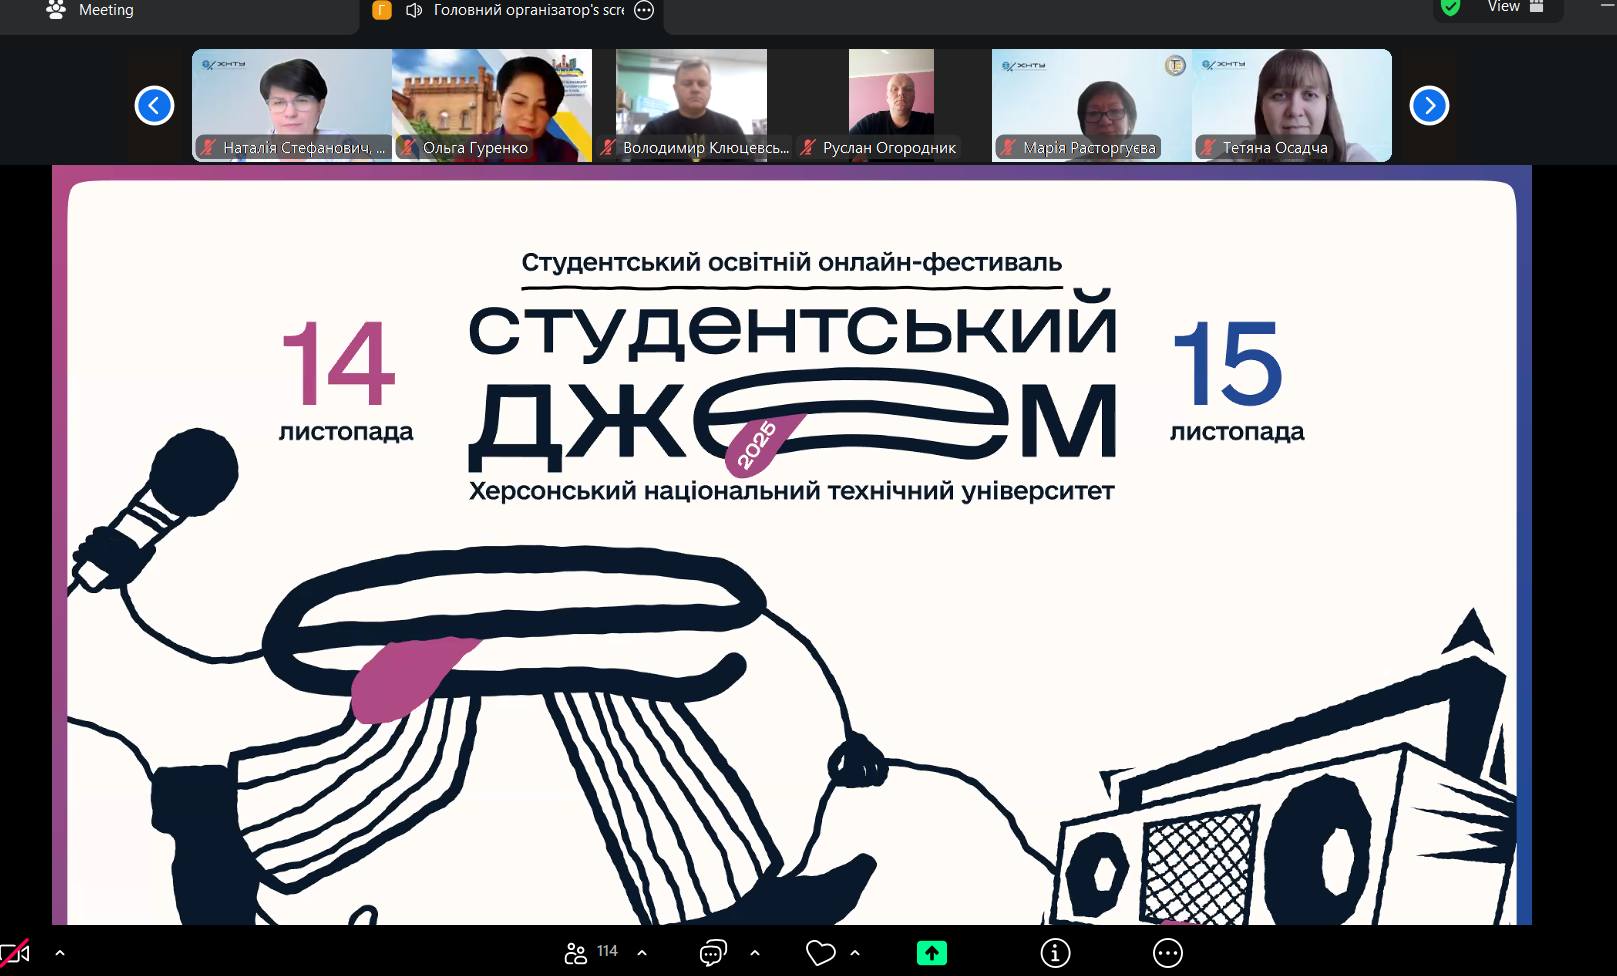Viewport: 1617px width, 976px height.
Task: Open the View layout menu
Action: [x=1515, y=8]
